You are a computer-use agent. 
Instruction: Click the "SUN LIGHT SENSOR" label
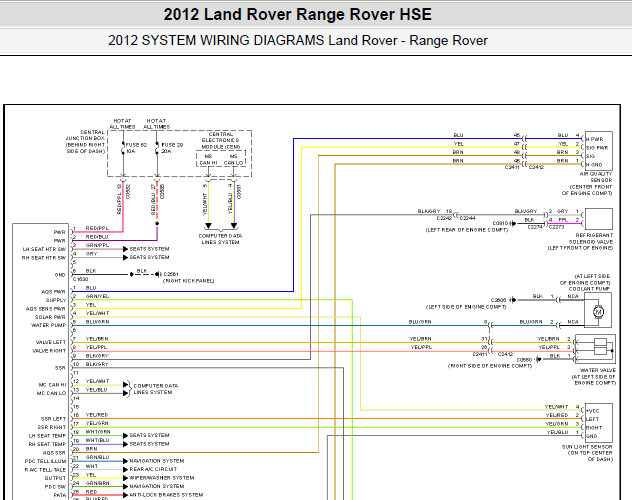pyautogui.click(x=587, y=447)
